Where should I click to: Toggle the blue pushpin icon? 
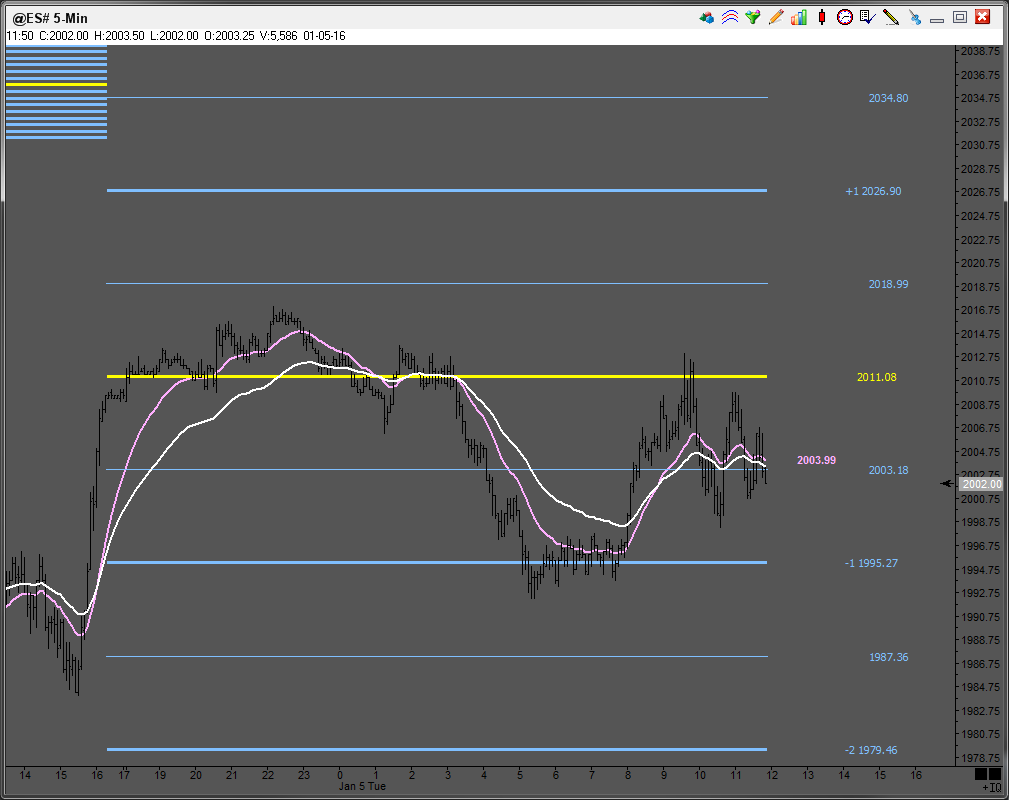tap(914, 17)
